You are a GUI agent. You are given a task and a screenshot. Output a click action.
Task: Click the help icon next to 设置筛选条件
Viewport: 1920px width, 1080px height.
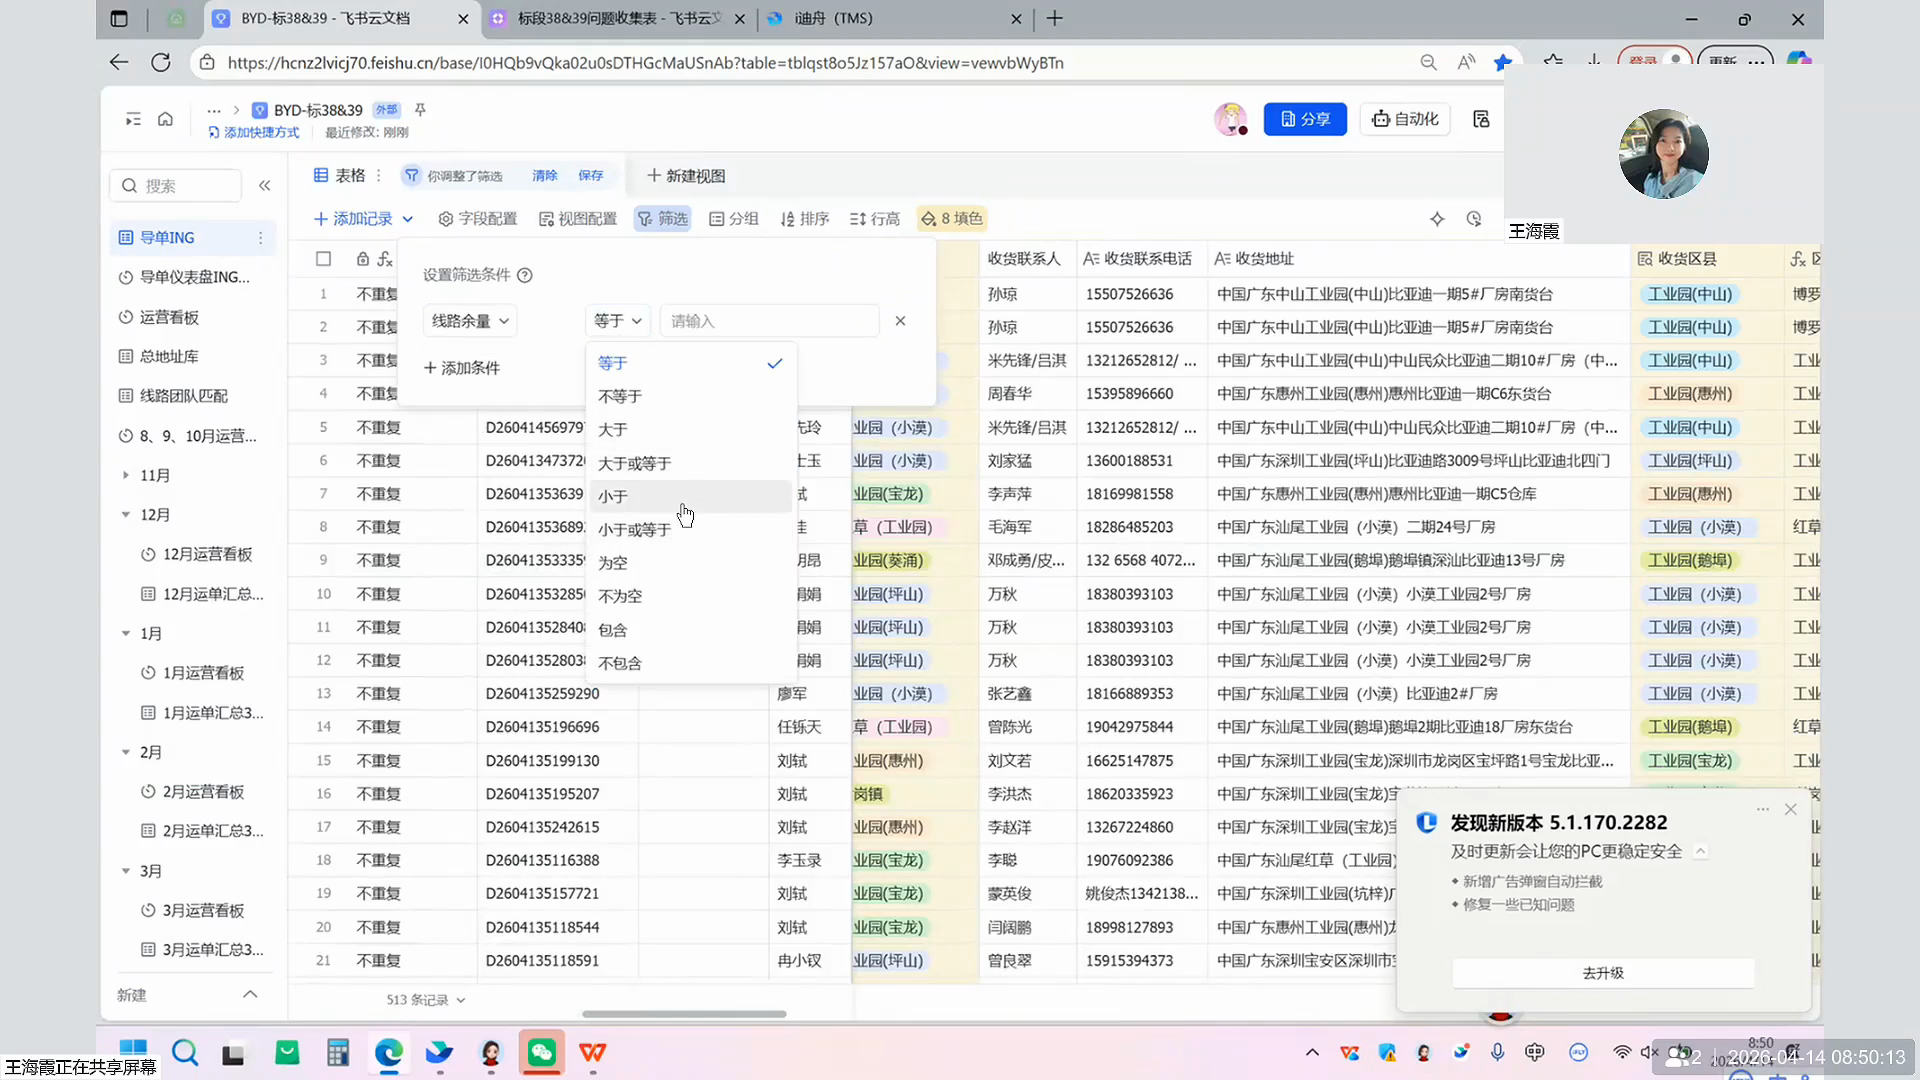click(x=525, y=275)
